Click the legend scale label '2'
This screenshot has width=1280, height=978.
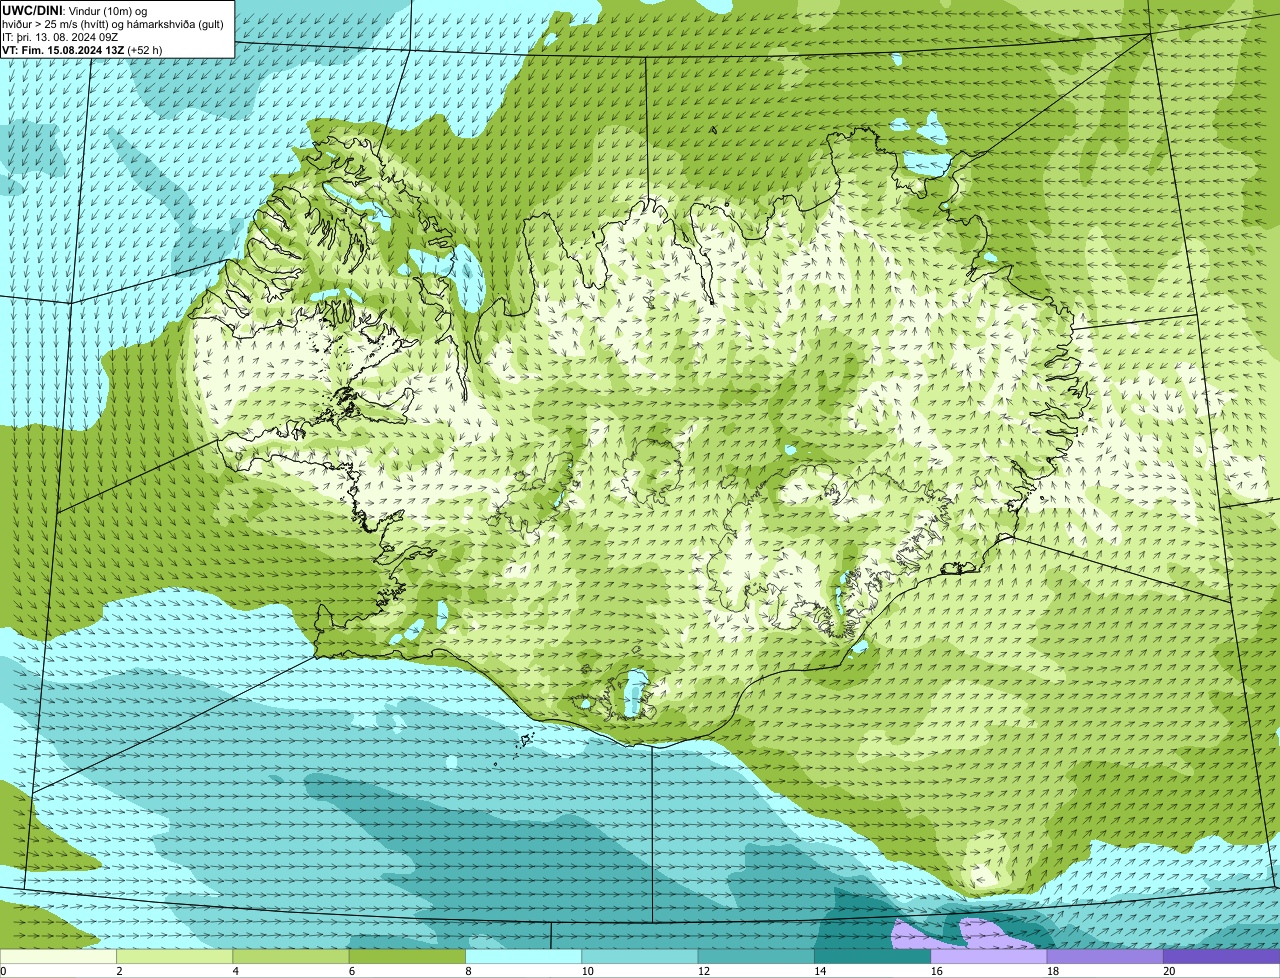119,971
